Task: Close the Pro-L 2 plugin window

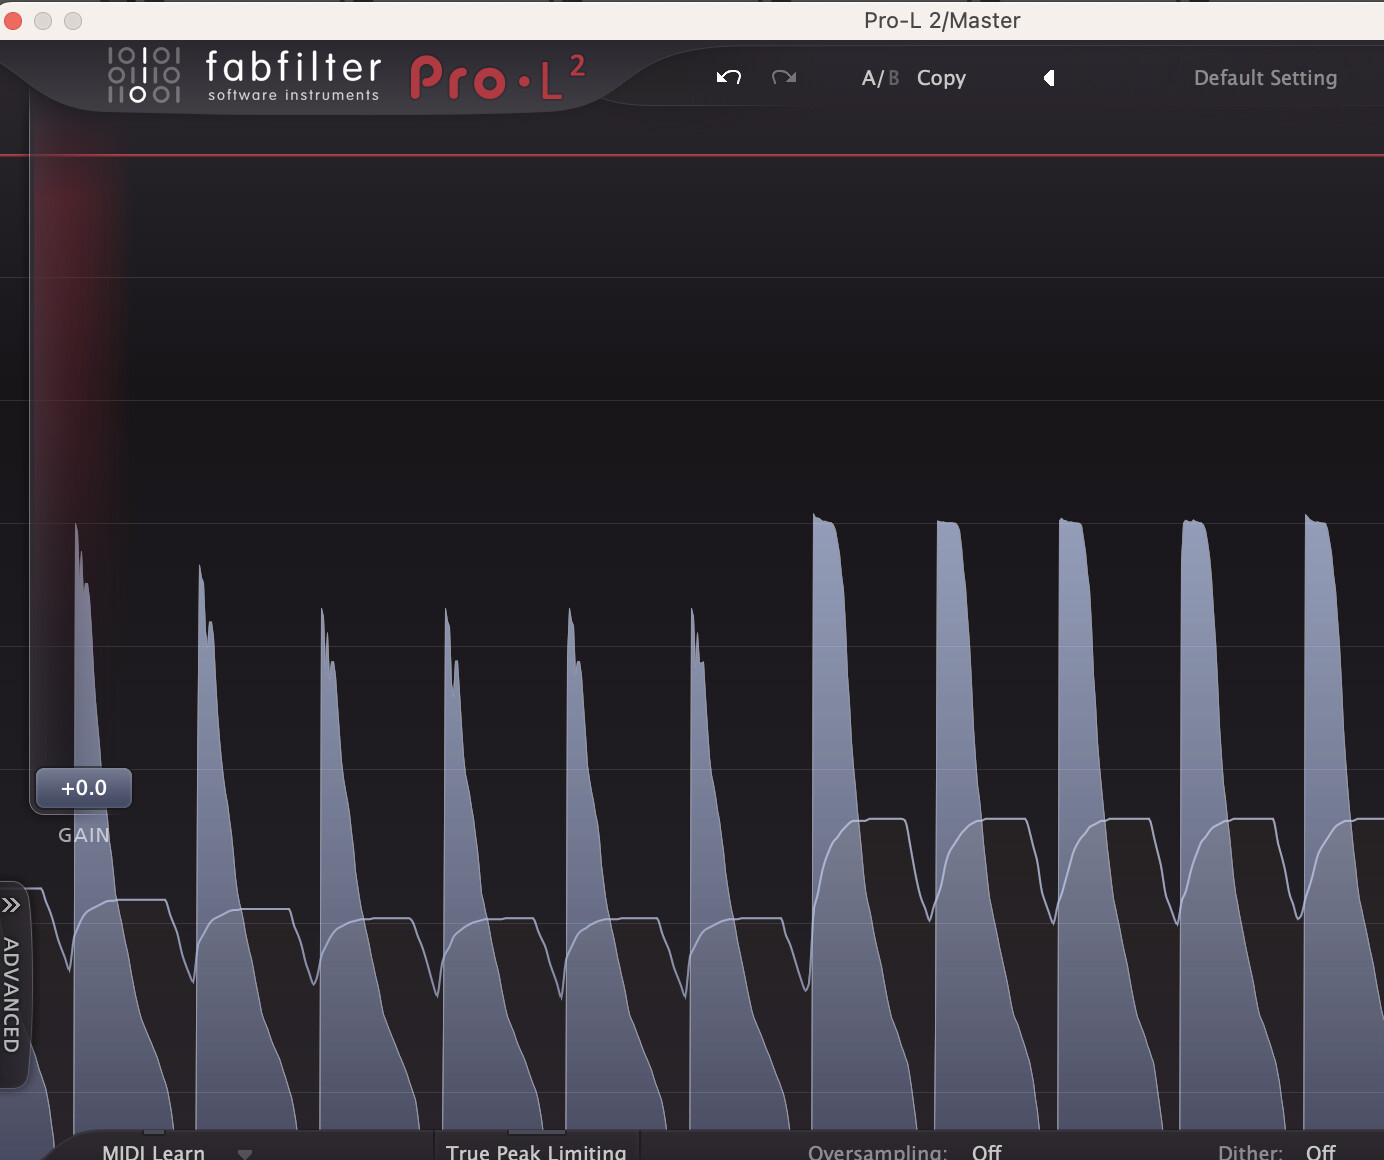Action: 13,20
